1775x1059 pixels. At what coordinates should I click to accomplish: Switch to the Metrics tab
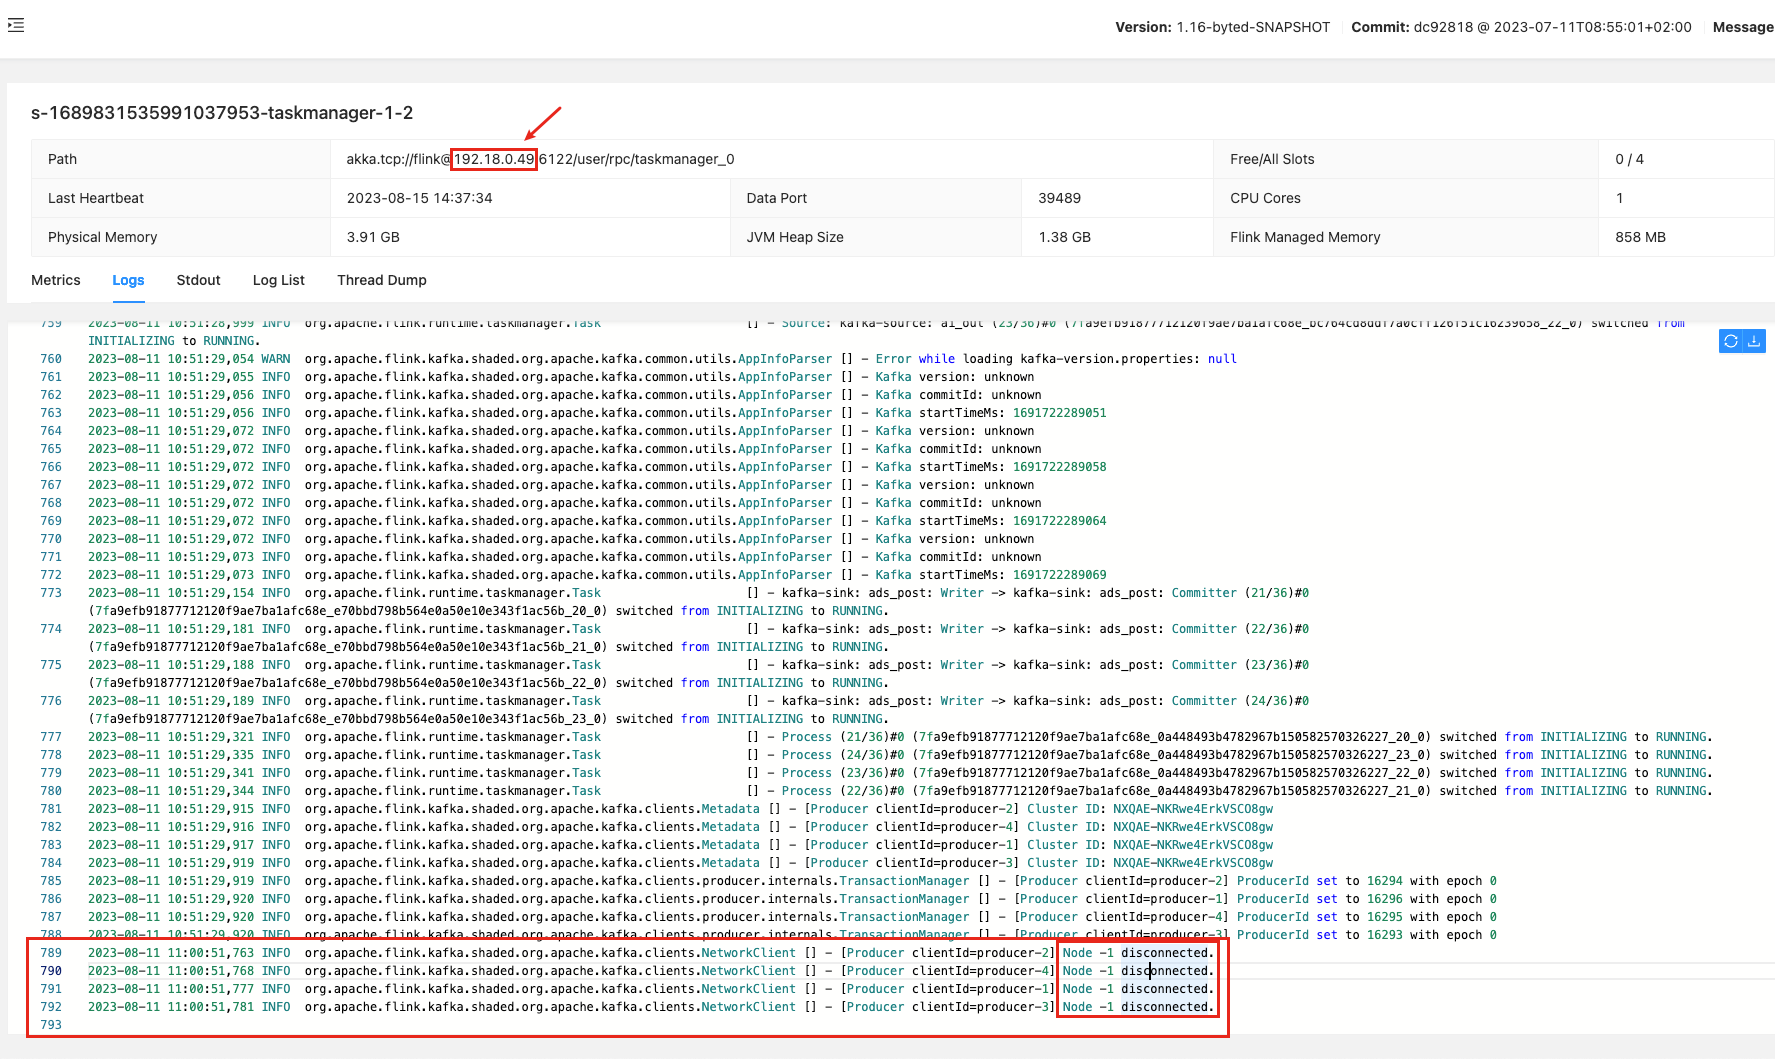point(56,280)
